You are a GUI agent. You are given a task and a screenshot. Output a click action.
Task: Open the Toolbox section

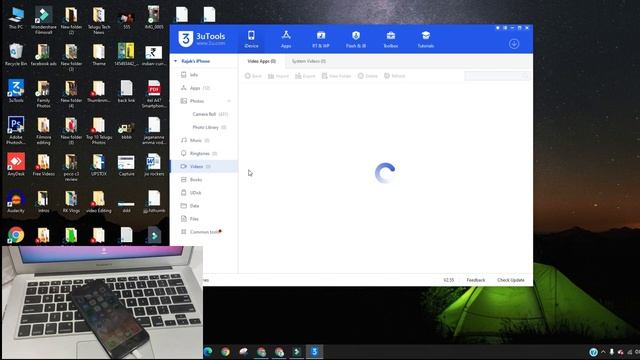pos(391,40)
